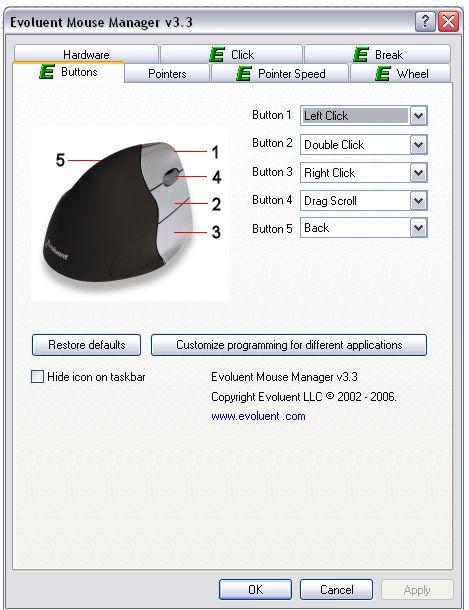Select the Buttons tab
The height and width of the screenshot is (610, 469).
(69, 72)
